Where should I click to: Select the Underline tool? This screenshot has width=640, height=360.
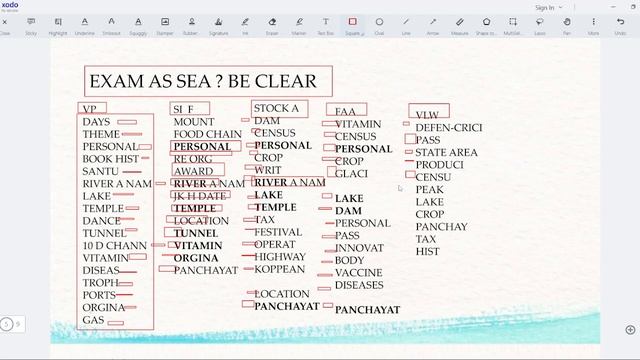(84, 25)
